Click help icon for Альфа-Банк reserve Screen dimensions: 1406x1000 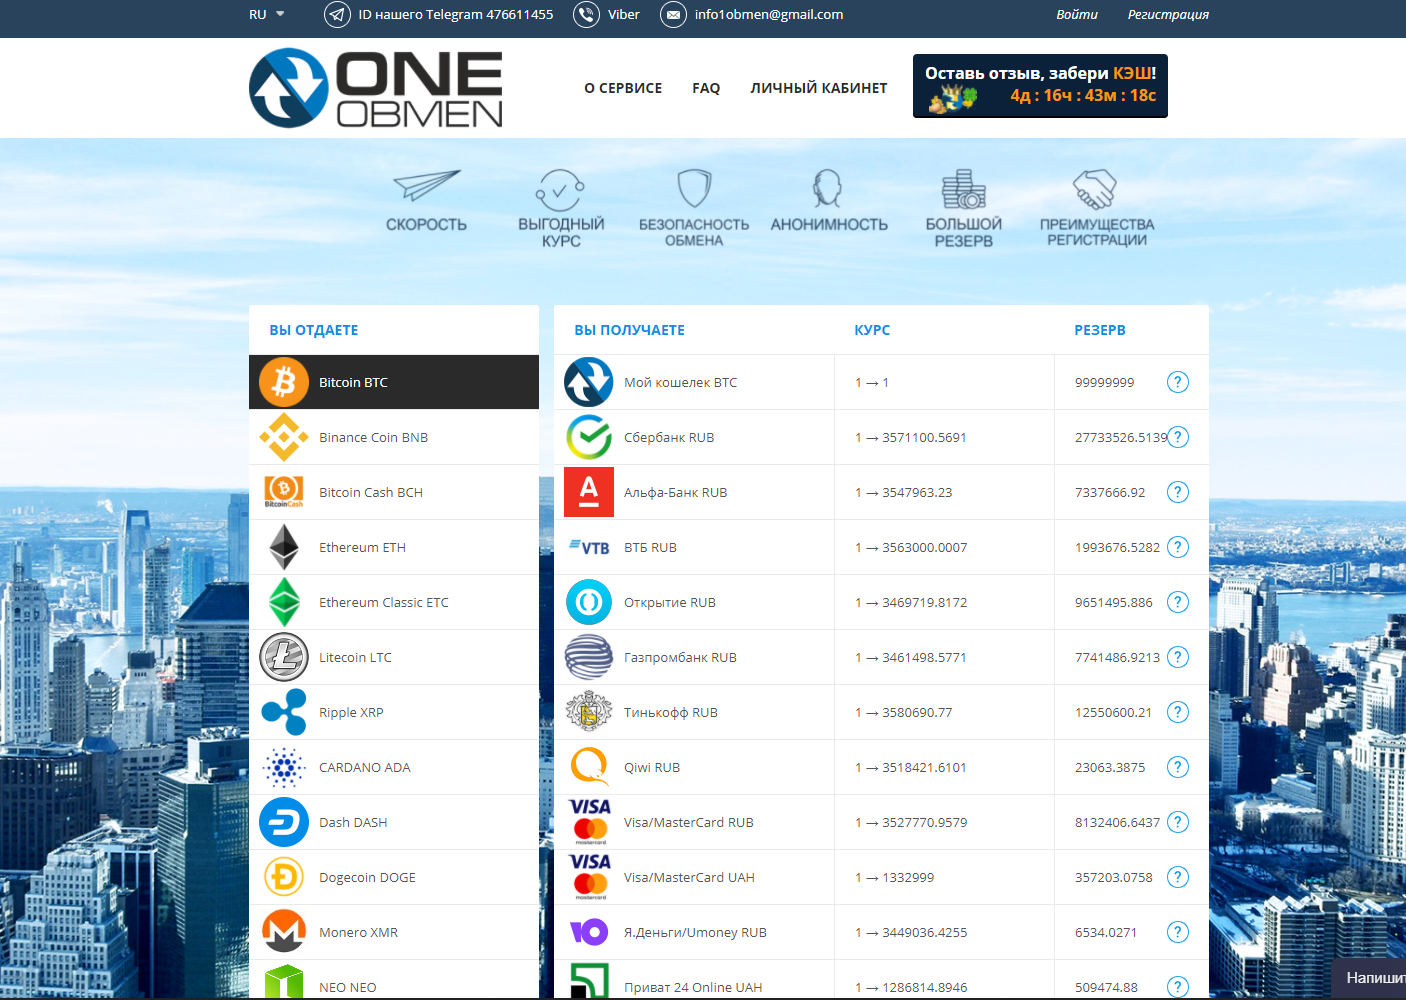point(1178,492)
